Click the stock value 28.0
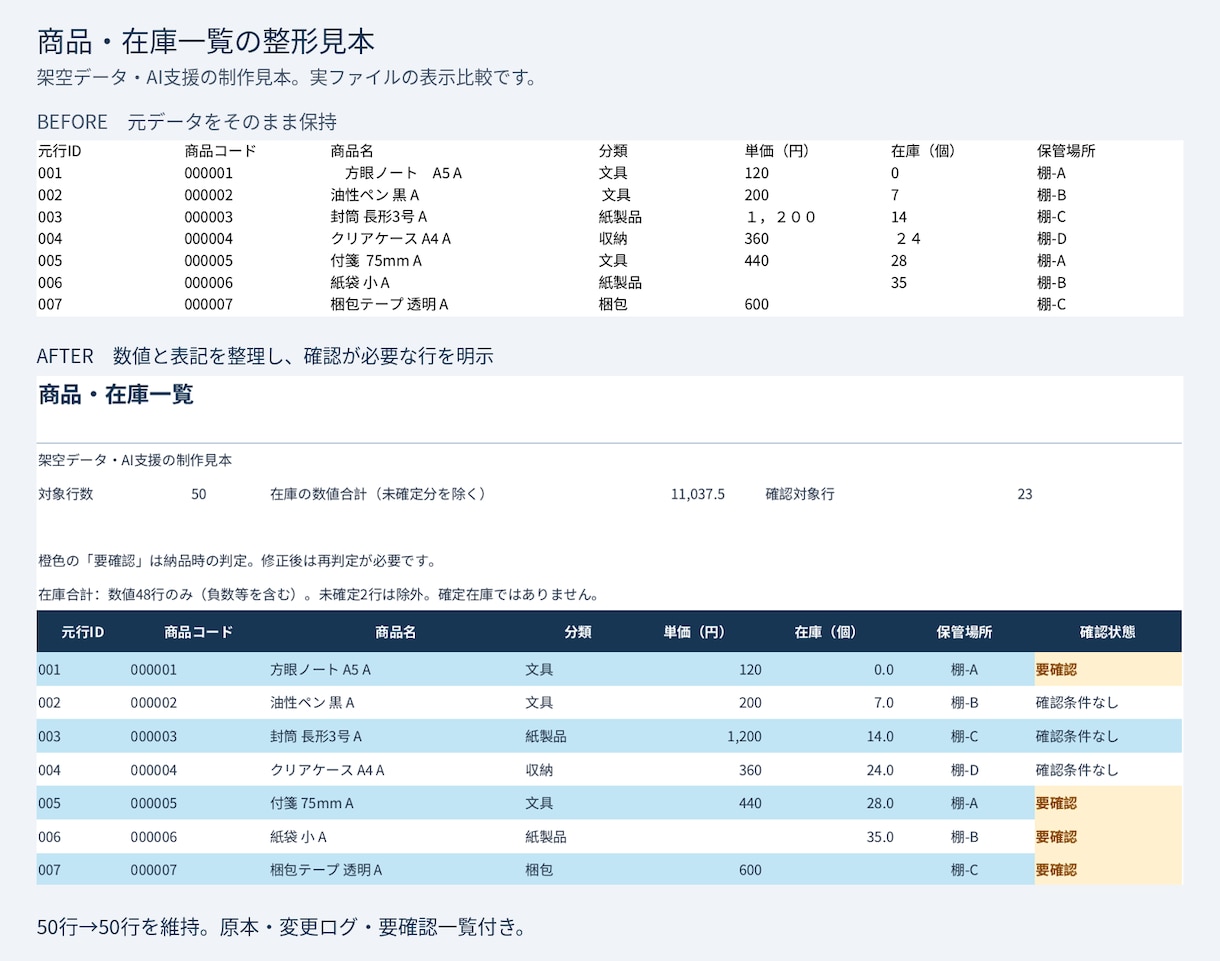Viewport: 1220px width, 961px height. coord(880,803)
